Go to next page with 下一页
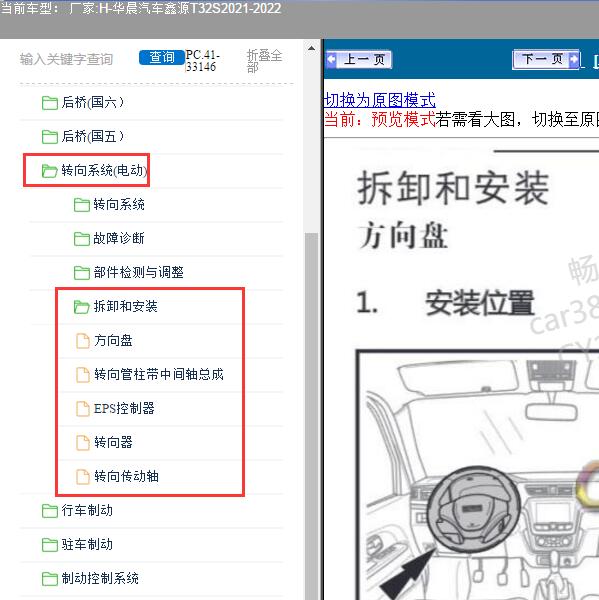The image size is (599, 600). point(546,59)
